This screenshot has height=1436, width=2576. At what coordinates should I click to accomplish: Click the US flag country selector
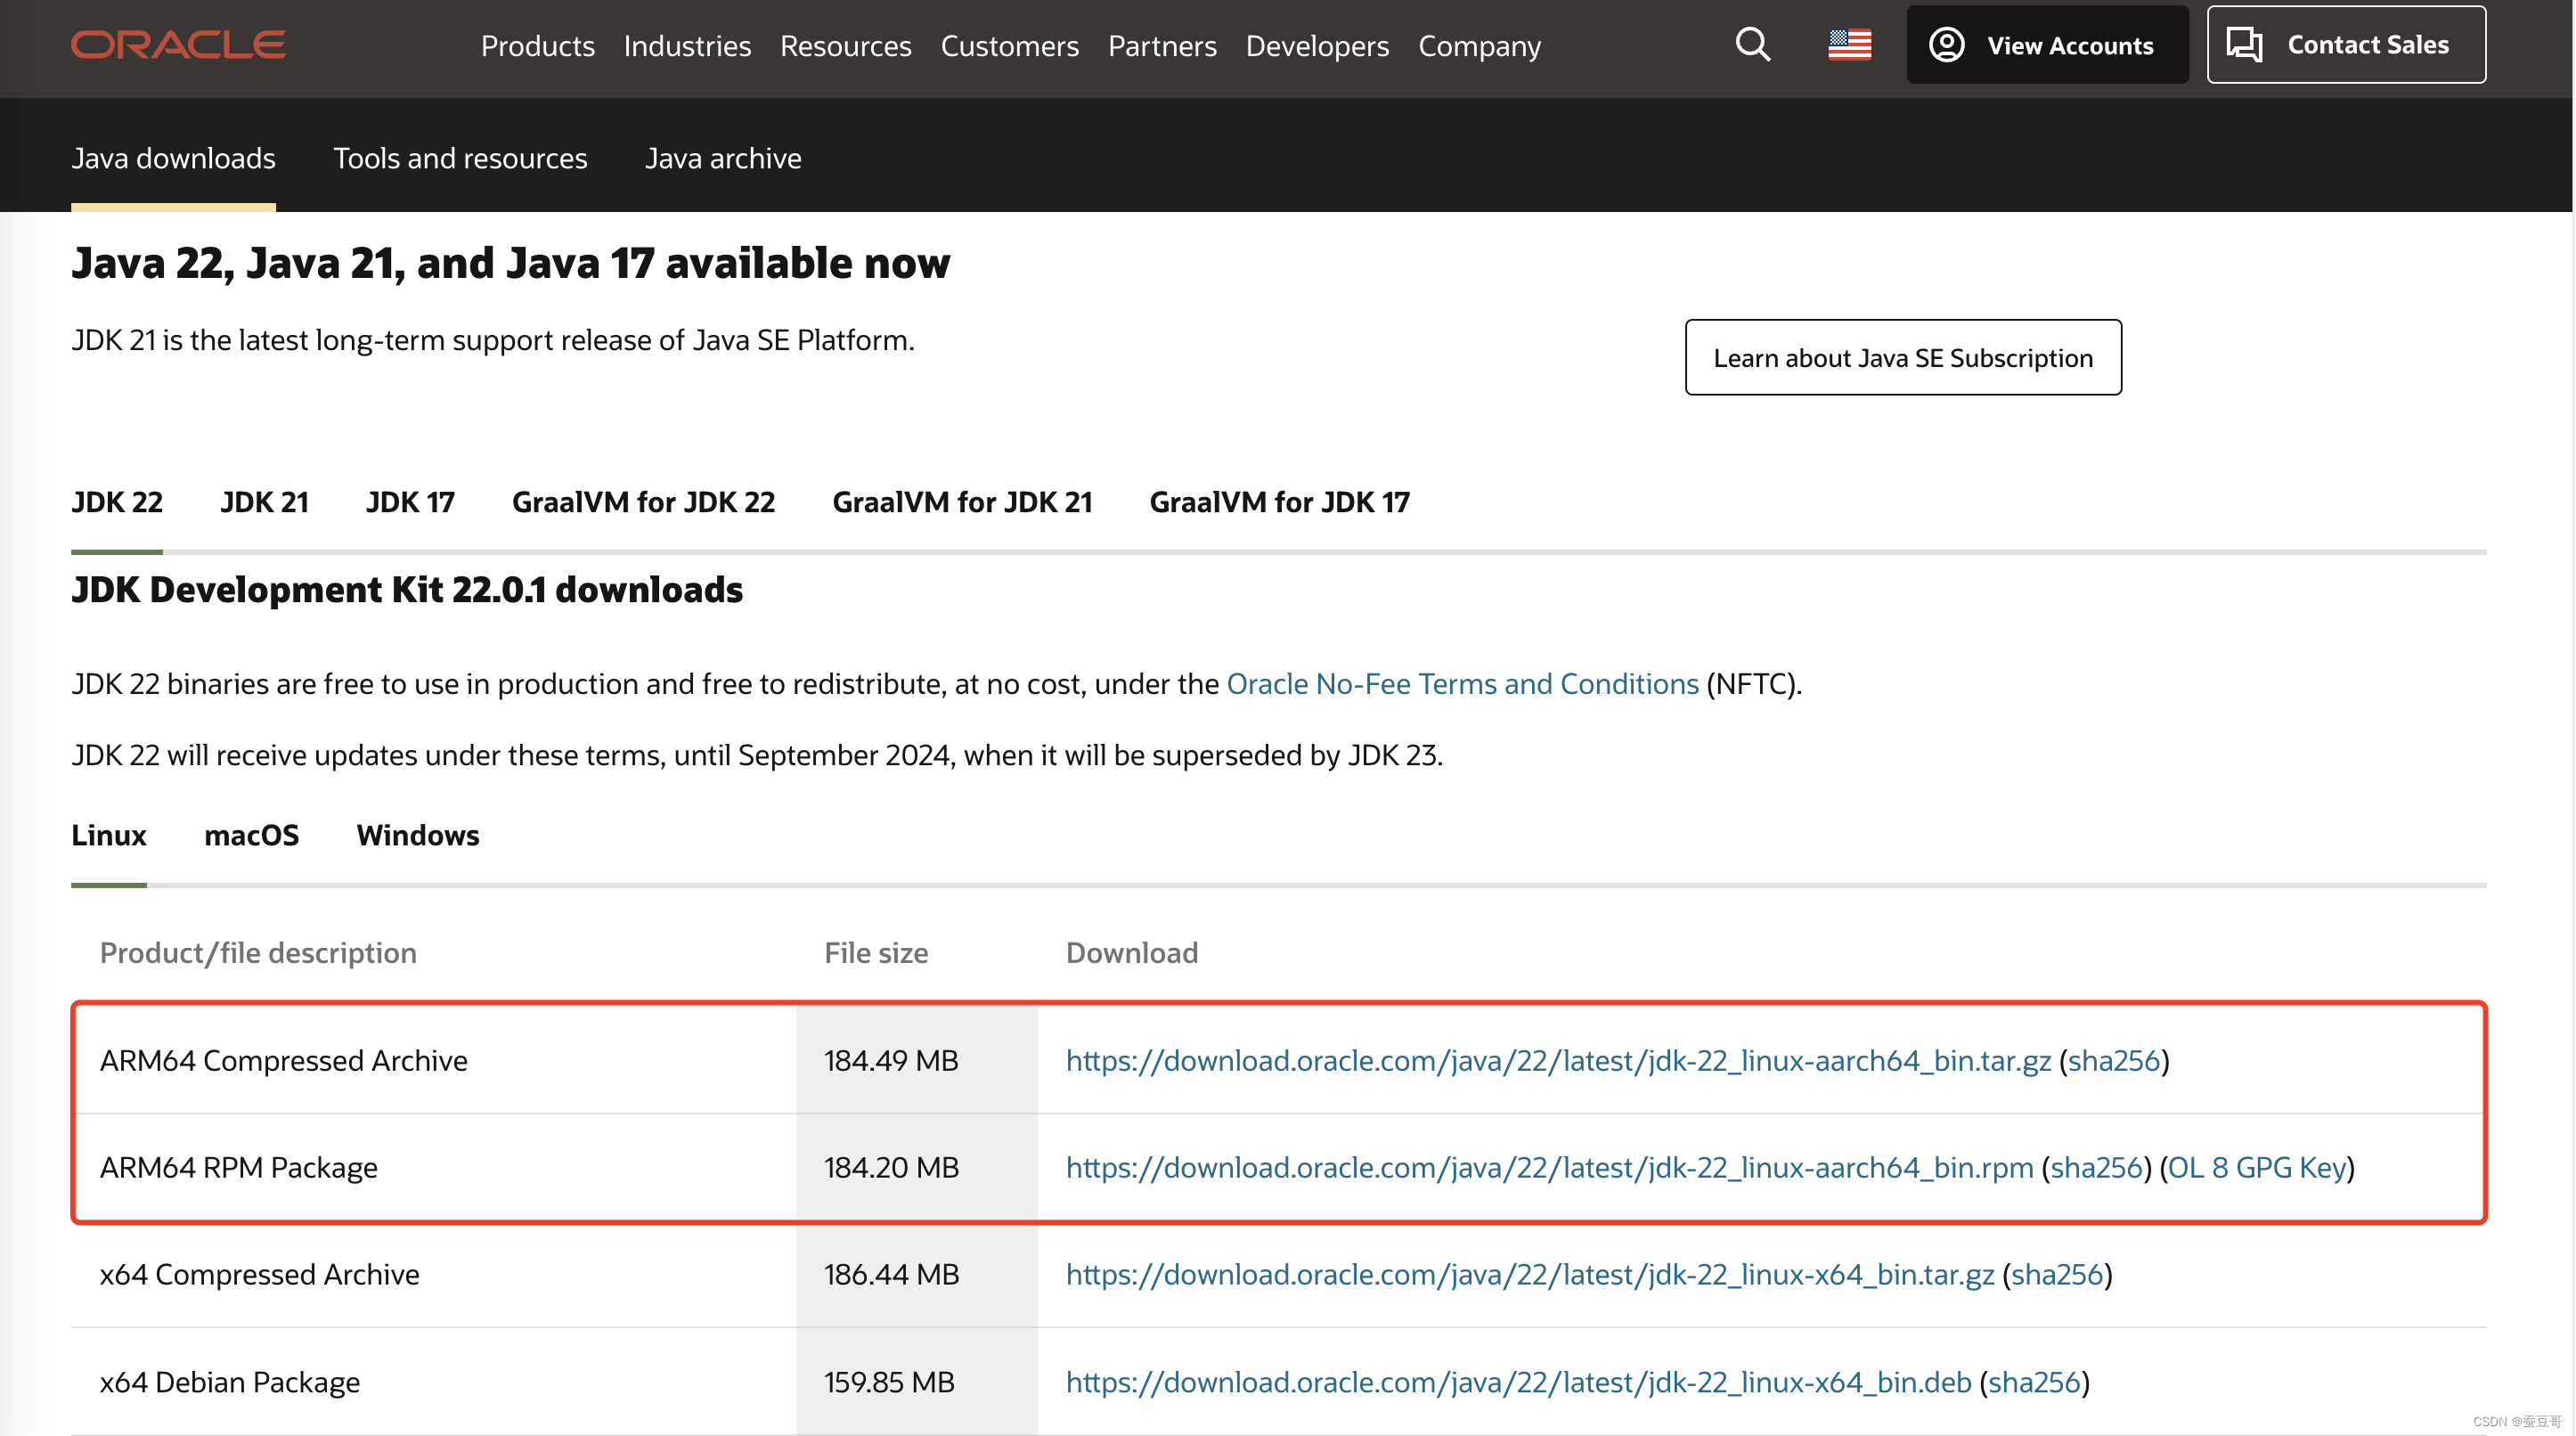1849,45
